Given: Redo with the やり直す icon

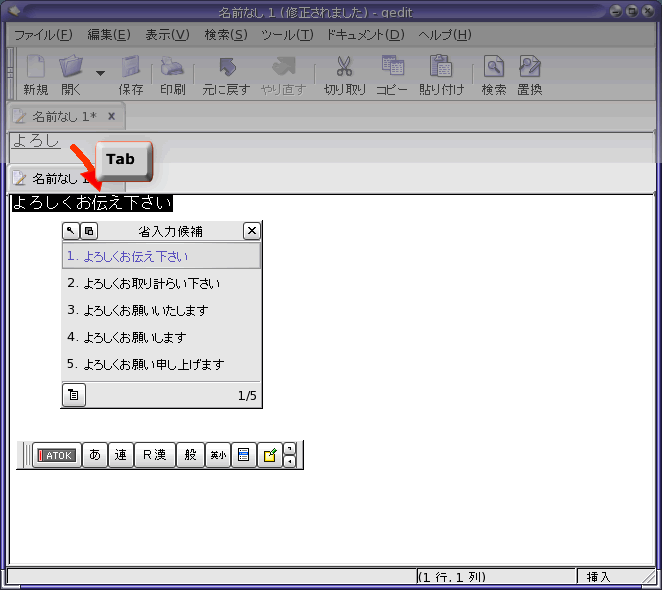Looking at the screenshot, I should [x=283, y=67].
